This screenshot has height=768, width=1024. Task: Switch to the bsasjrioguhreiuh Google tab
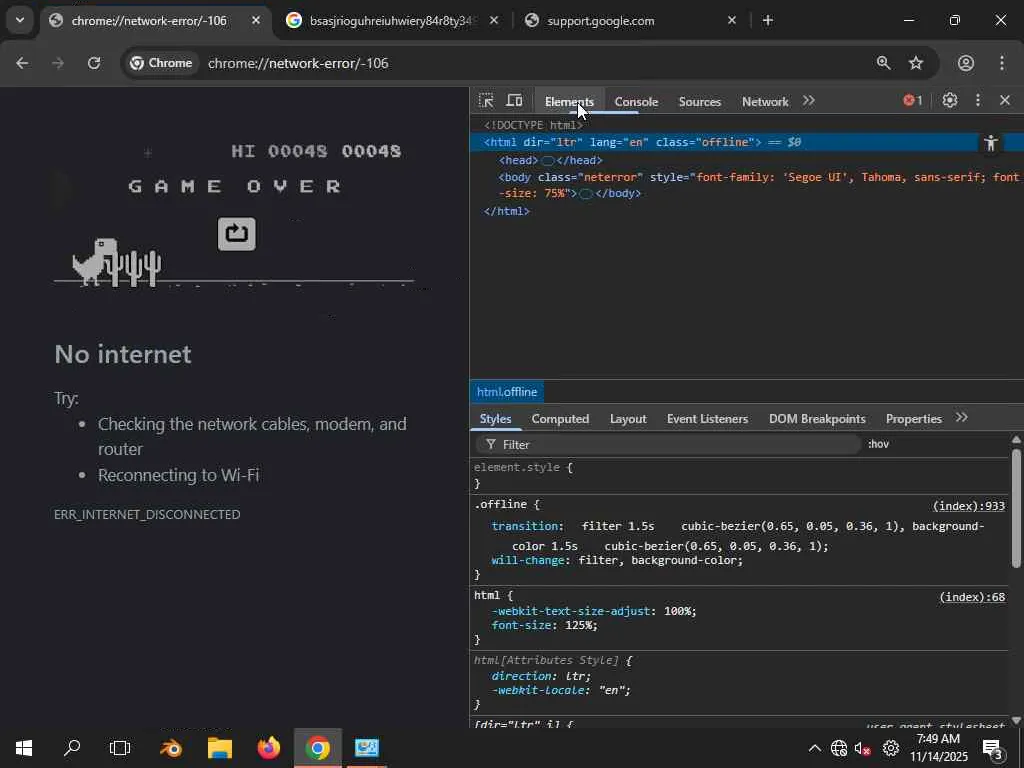click(392, 21)
